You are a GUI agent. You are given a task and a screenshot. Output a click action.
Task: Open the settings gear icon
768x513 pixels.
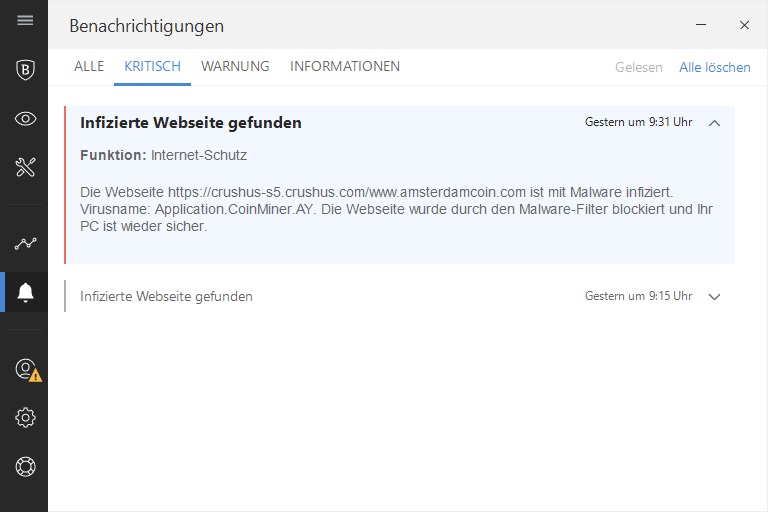click(x=25, y=417)
